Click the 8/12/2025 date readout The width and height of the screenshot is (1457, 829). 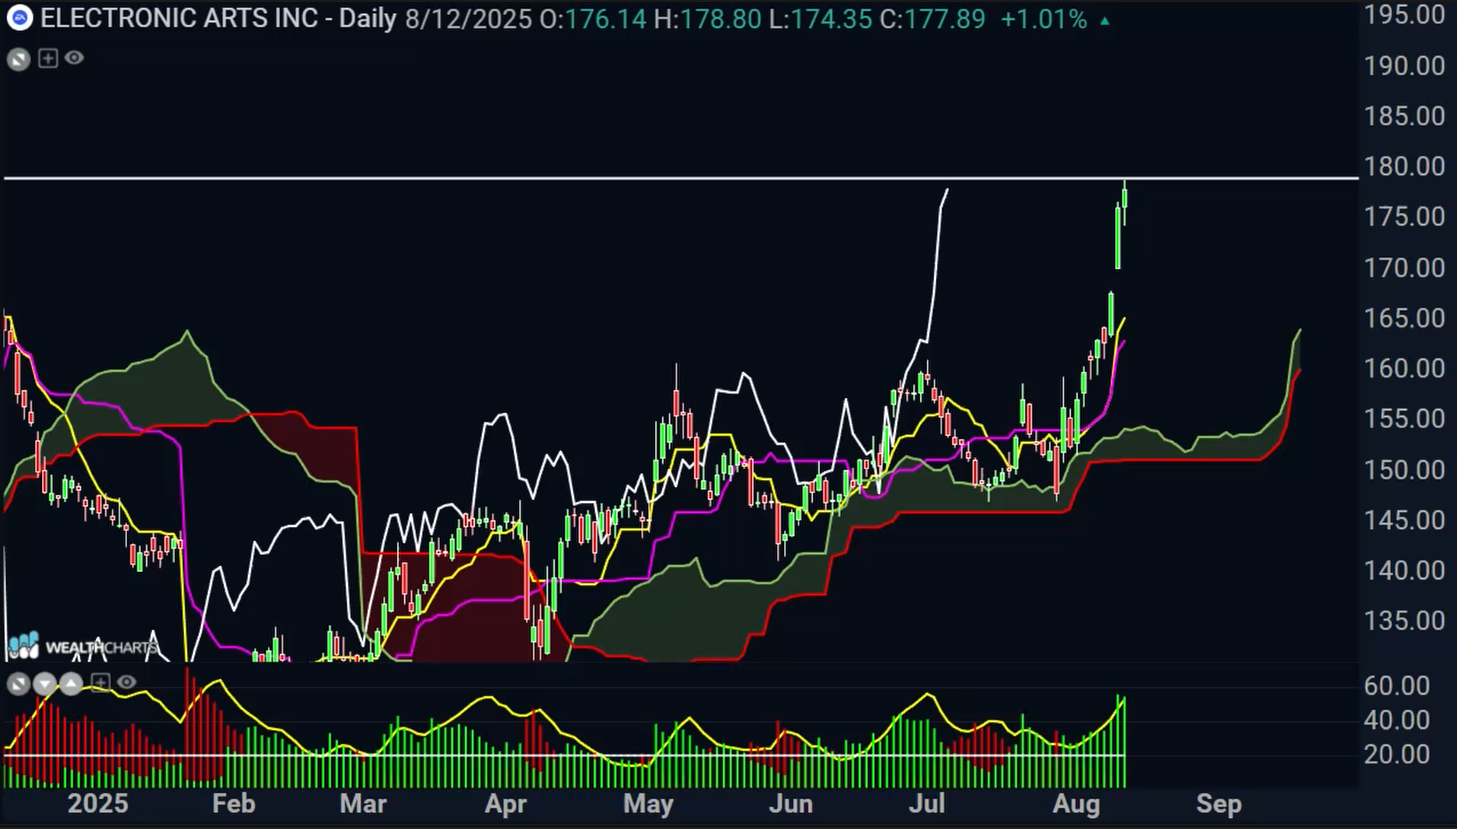(x=468, y=19)
